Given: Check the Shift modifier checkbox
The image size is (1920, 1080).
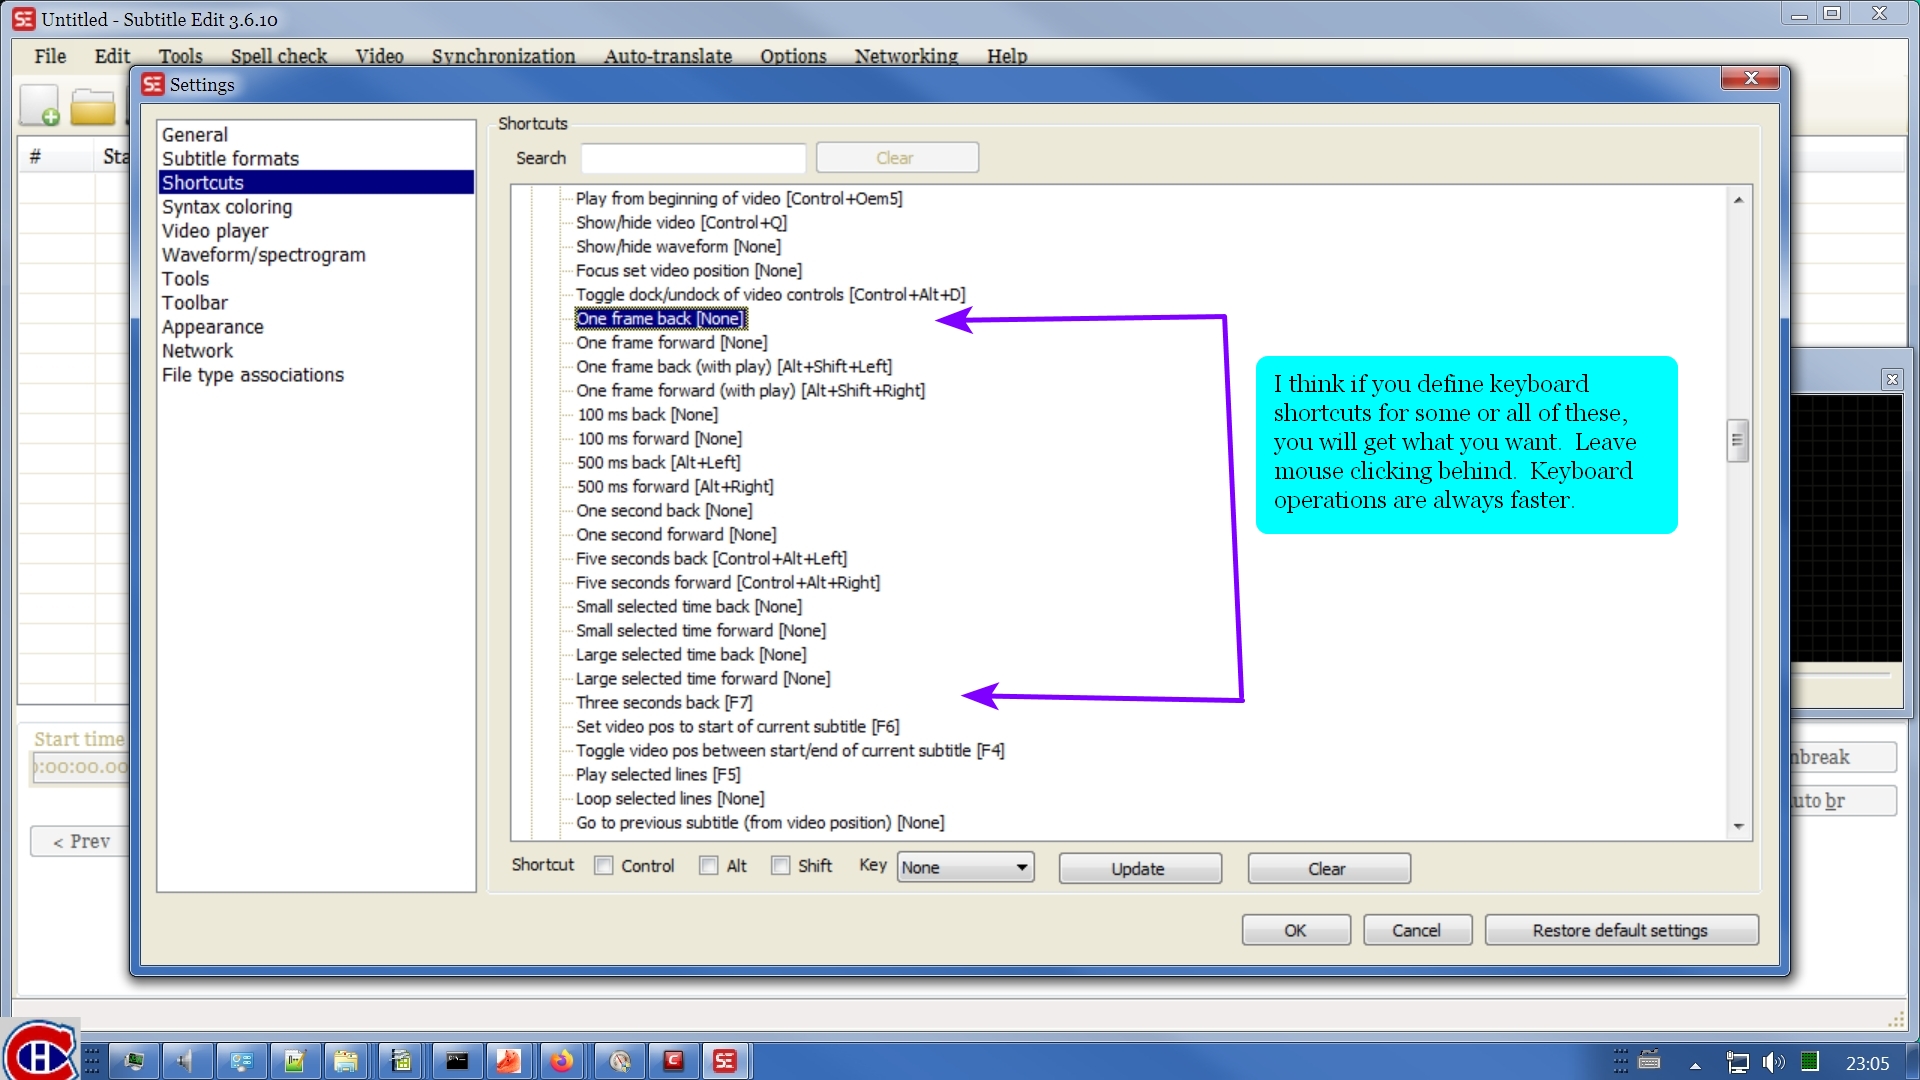Looking at the screenshot, I should (780, 865).
